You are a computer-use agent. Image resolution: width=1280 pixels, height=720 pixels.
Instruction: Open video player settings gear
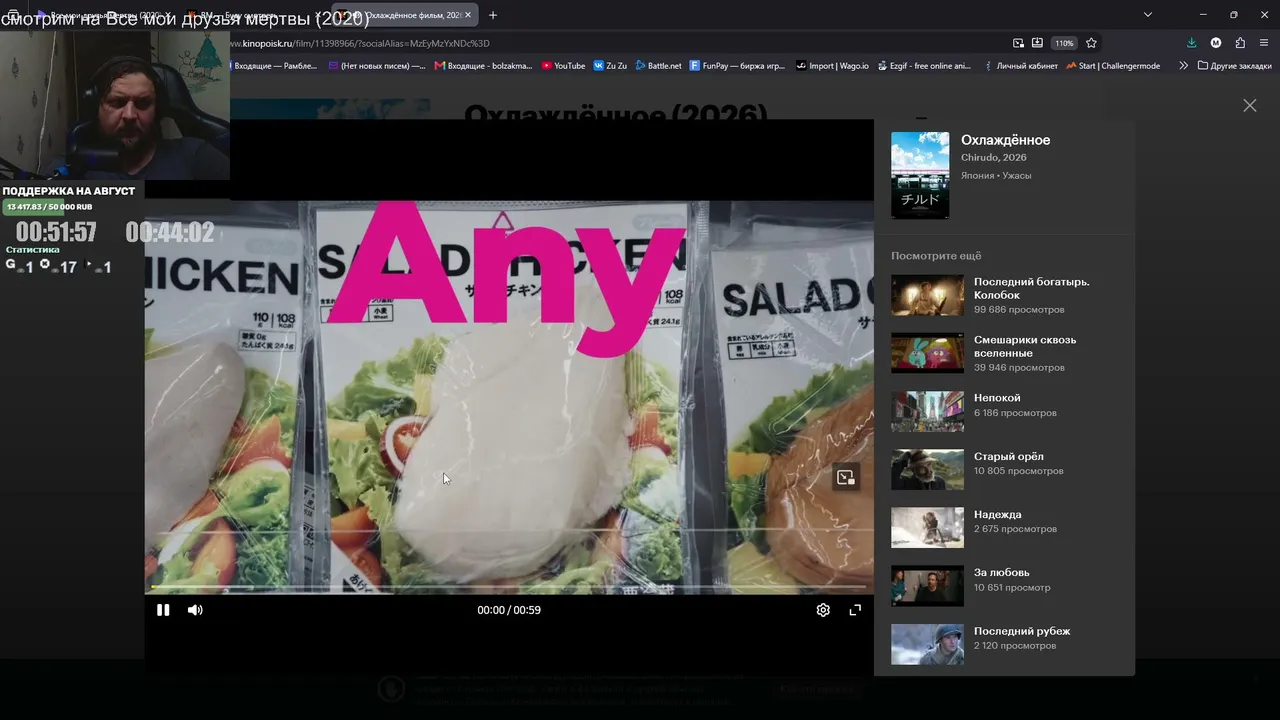point(823,610)
